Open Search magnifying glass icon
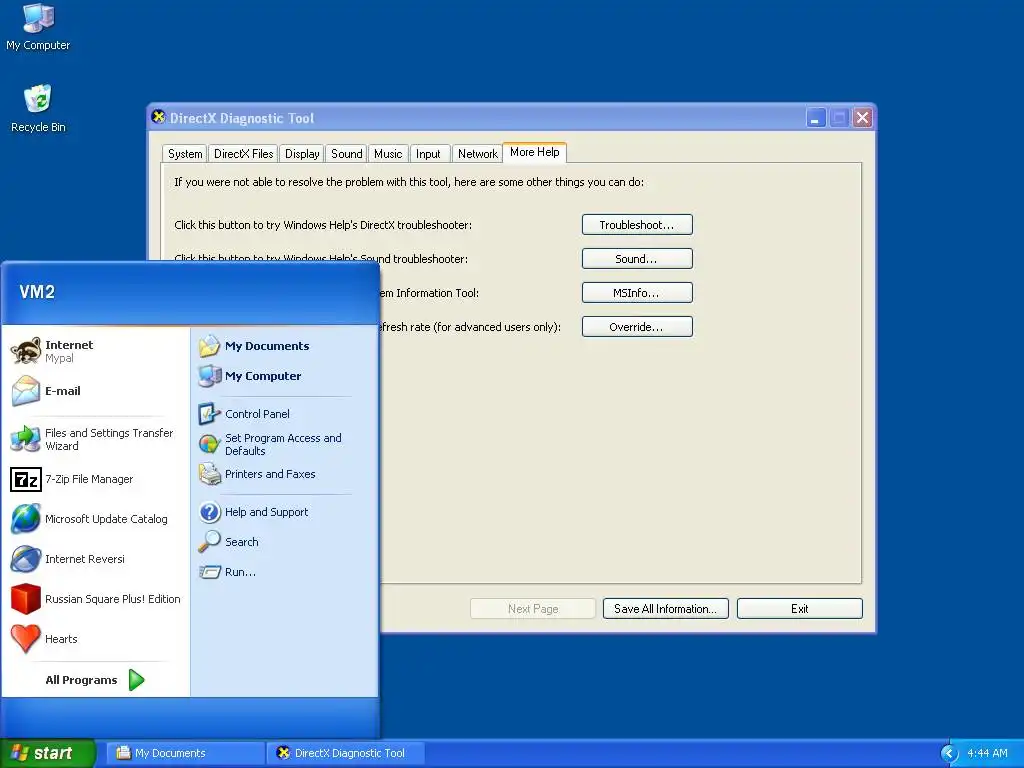 pos(210,541)
